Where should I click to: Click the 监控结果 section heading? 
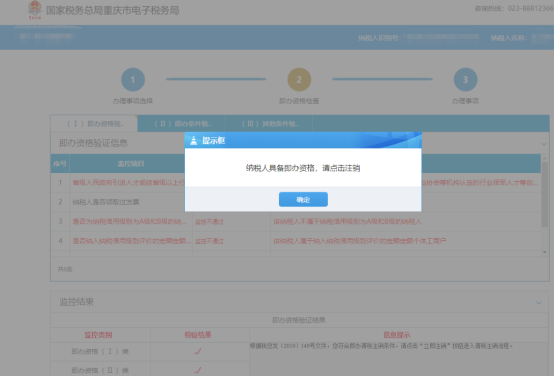(x=77, y=302)
